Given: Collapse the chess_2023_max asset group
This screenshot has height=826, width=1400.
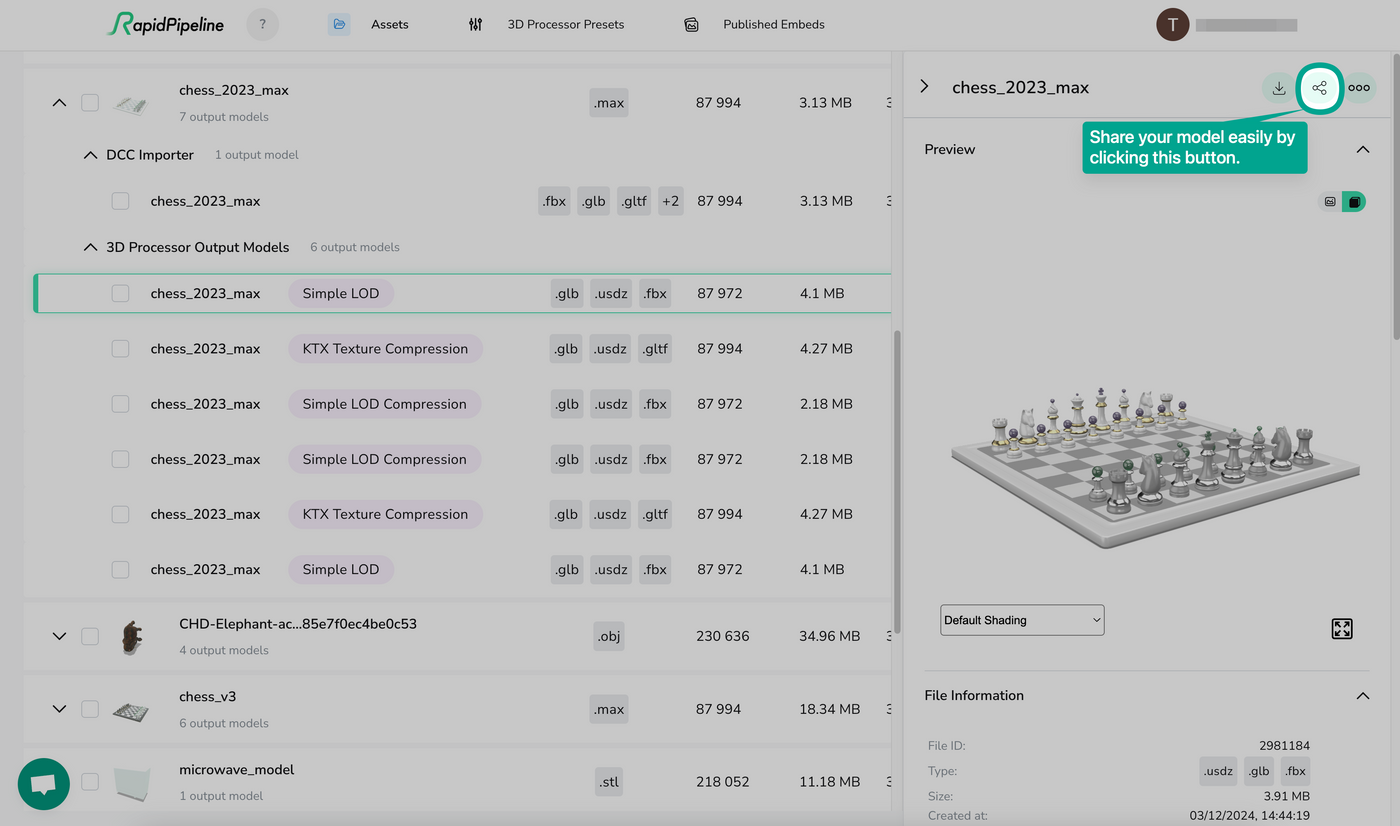Looking at the screenshot, I should coord(59,102).
